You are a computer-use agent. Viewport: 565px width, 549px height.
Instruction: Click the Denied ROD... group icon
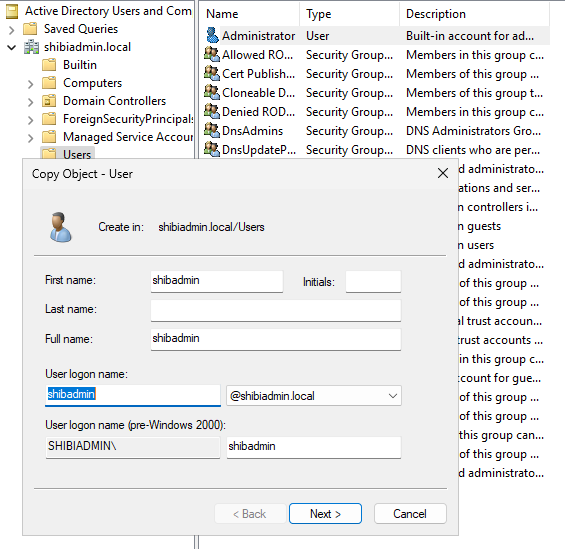coord(212,111)
